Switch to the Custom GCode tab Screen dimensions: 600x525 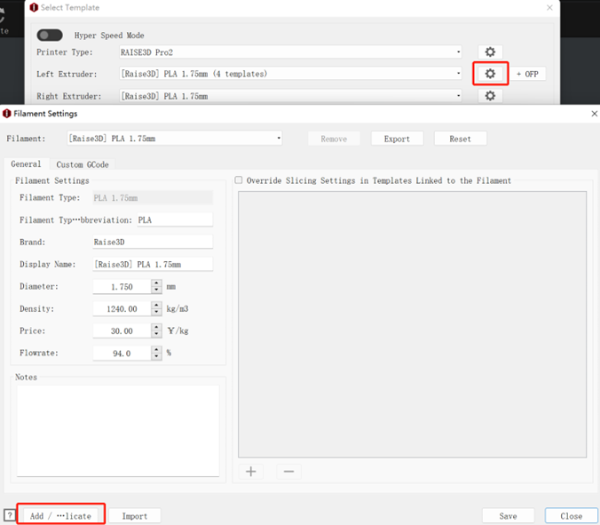coord(82,164)
